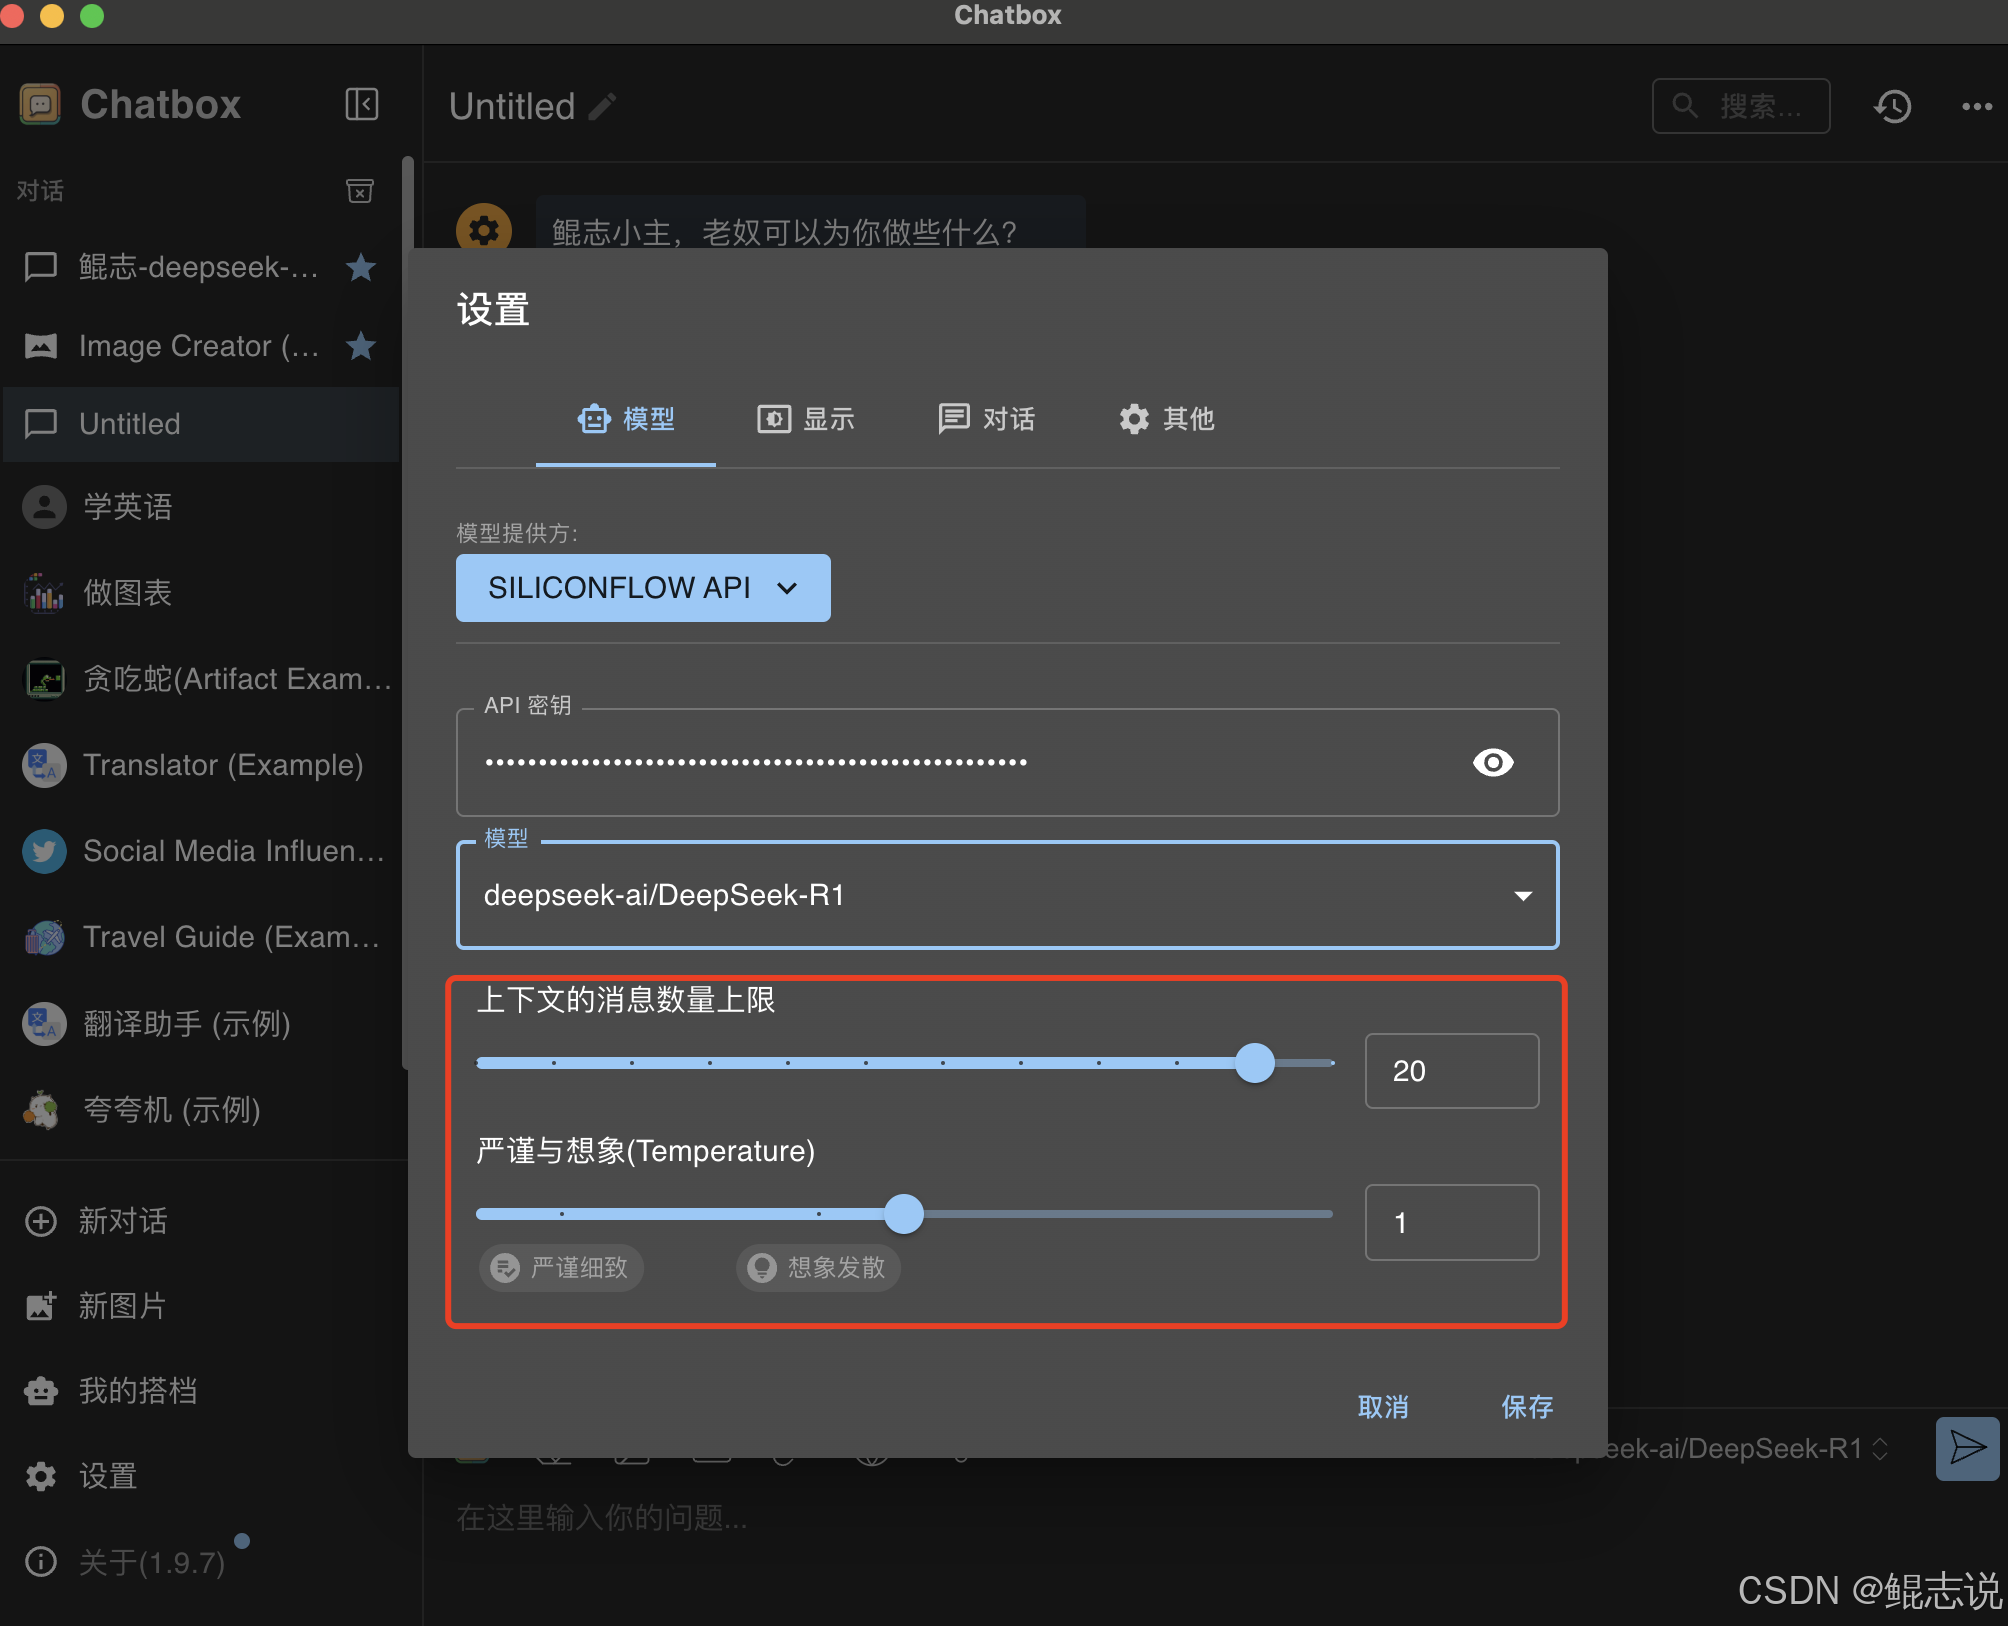Open the history clock icon
This screenshot has height=1626, width=2008.
click(1892, 106)
